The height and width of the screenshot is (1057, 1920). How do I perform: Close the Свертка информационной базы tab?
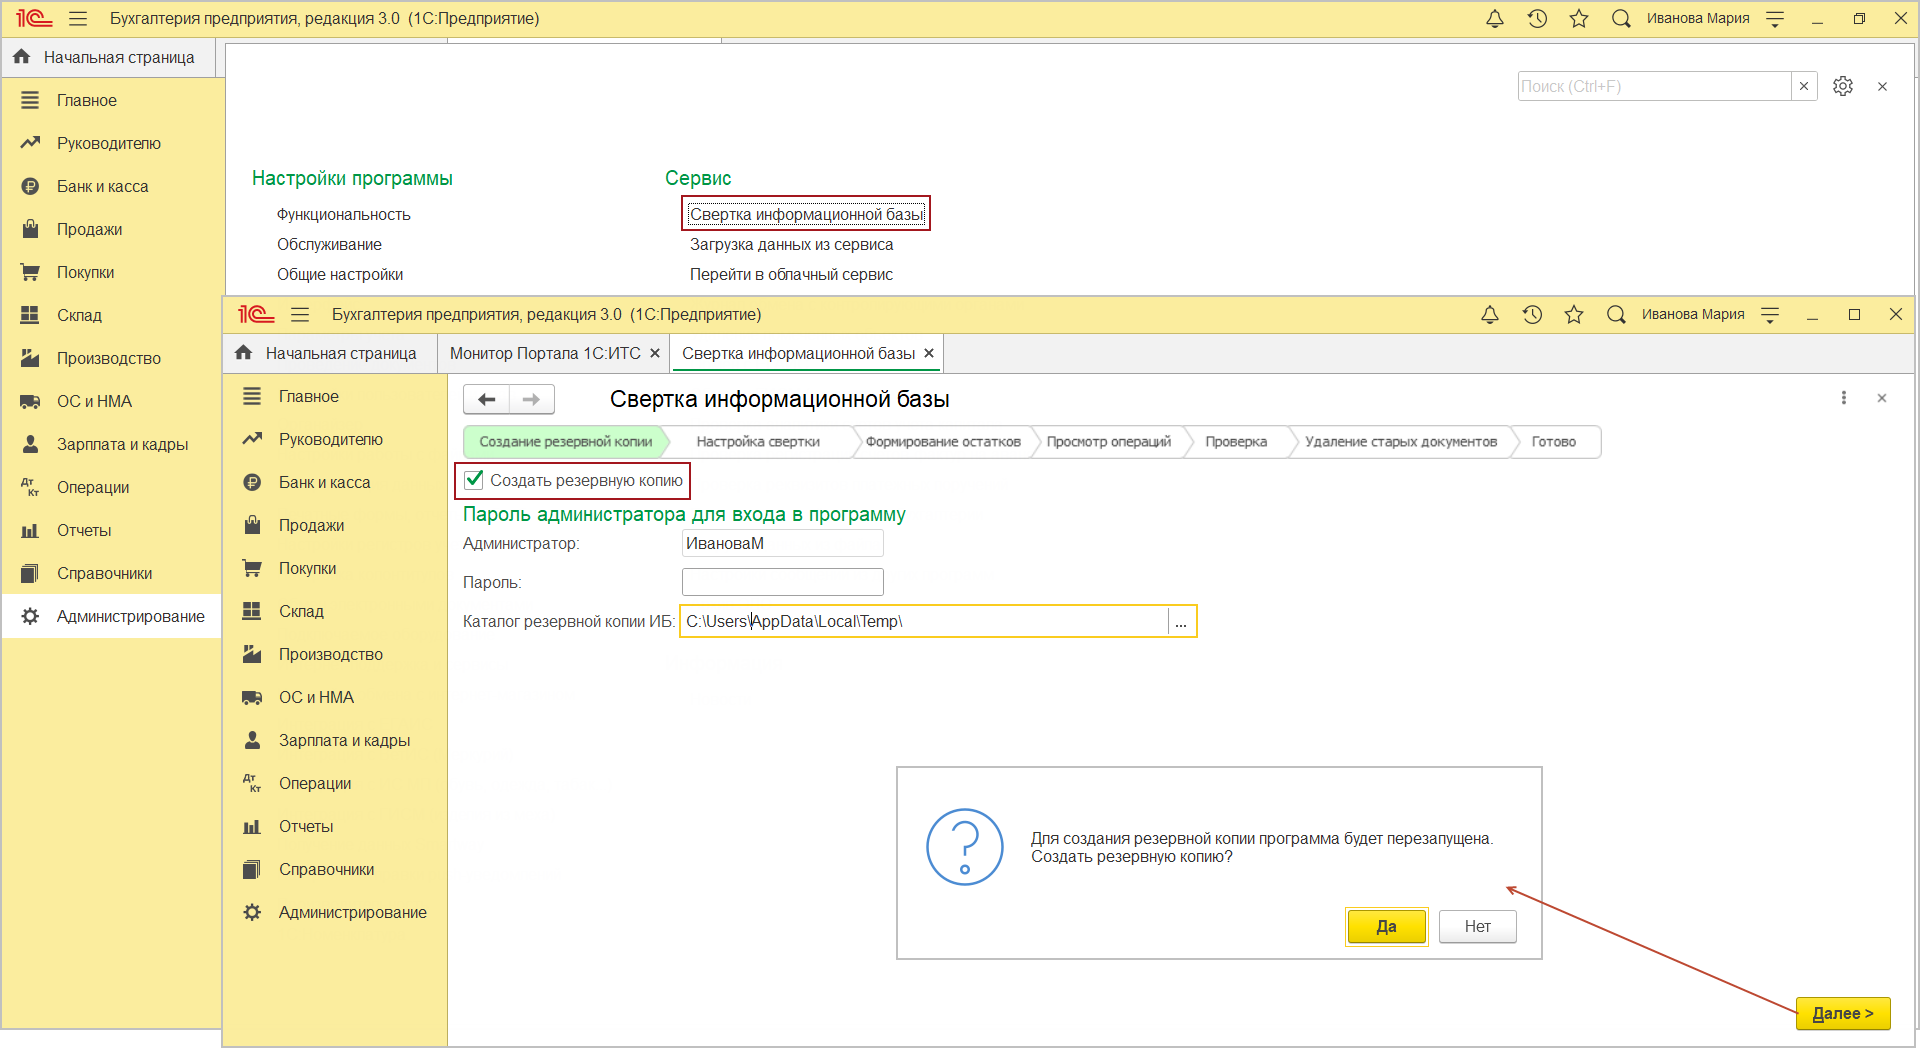929,353
